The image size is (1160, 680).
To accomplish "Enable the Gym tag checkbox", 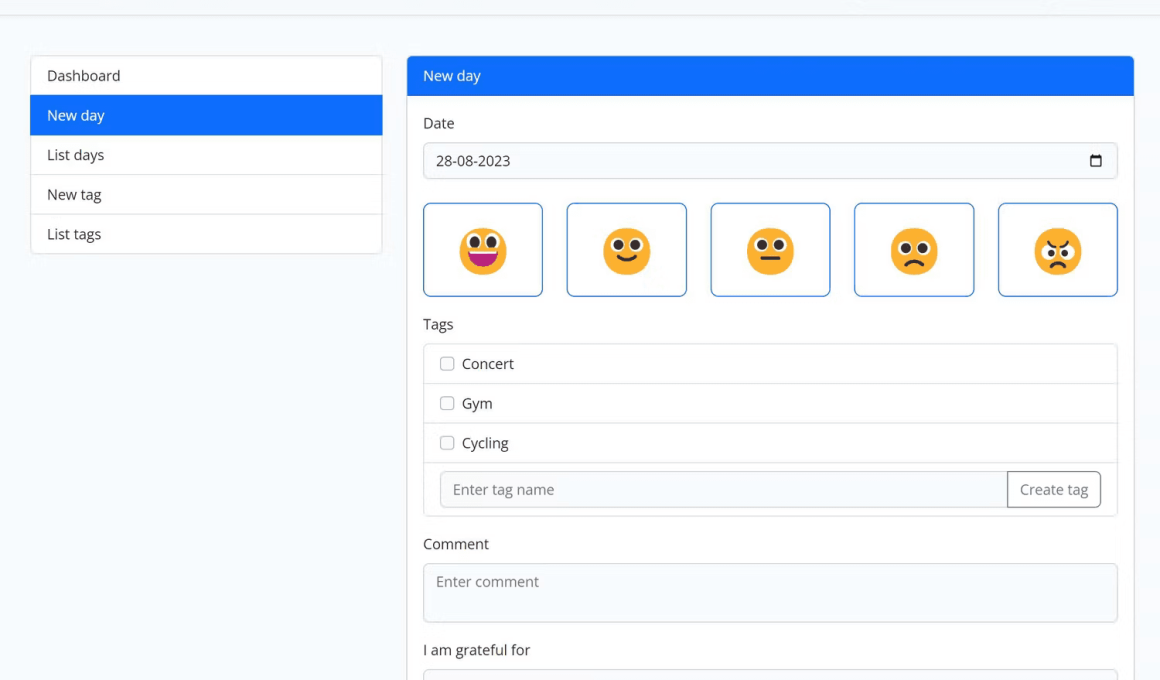I will point(447,403).
